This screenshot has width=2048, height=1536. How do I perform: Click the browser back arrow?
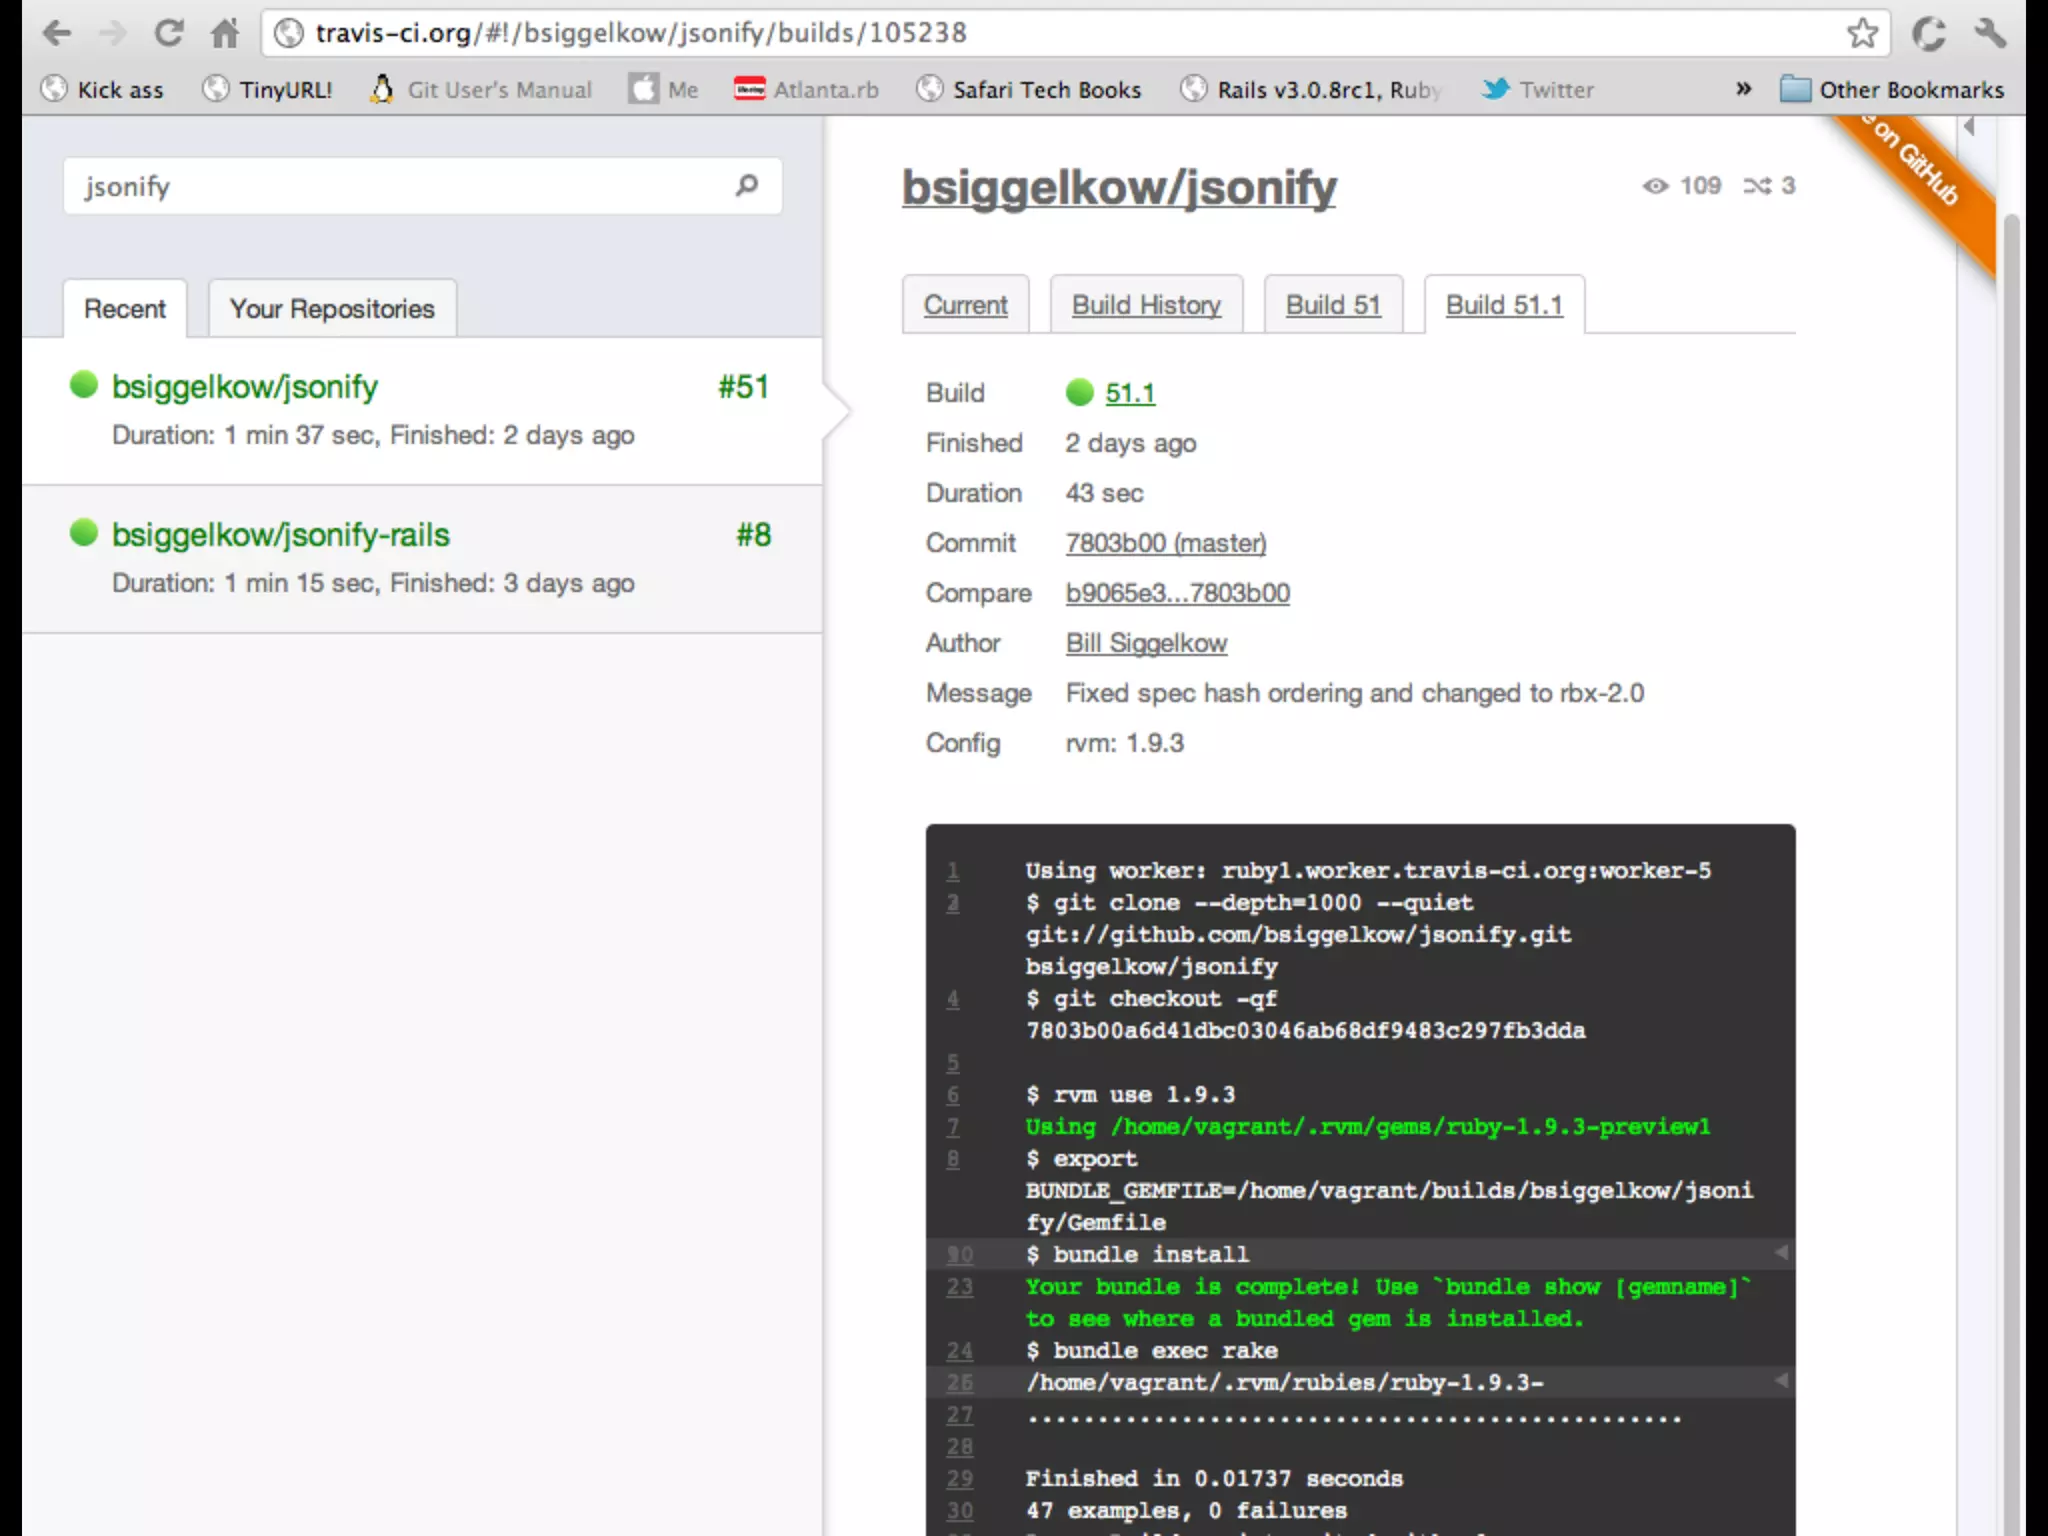56,34
